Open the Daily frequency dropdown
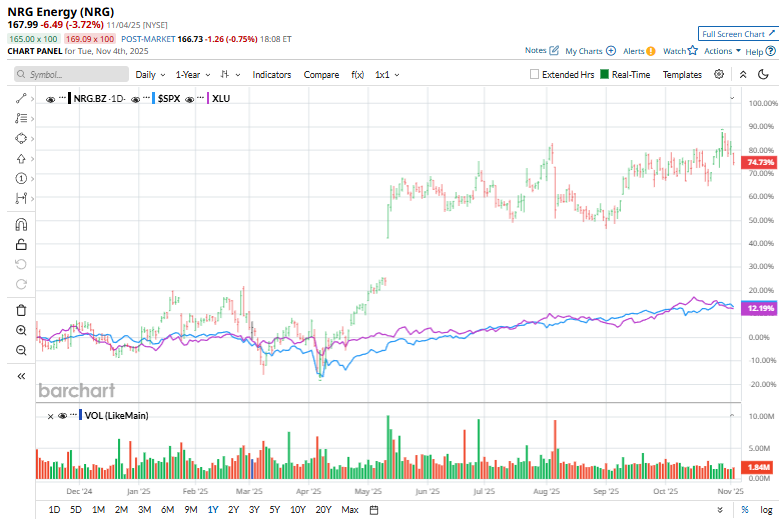Screen dimensions: 782x527 coord(150,74)
